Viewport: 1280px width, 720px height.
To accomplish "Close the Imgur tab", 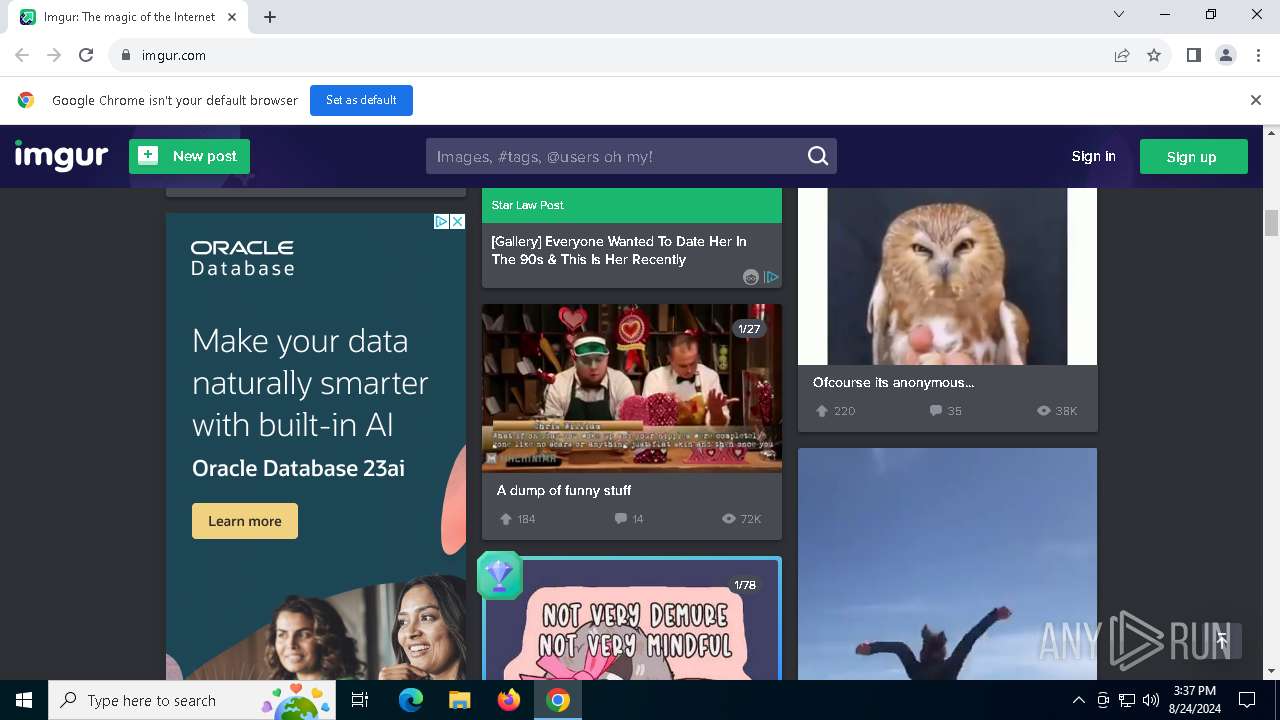I will (x=233, y=17).
